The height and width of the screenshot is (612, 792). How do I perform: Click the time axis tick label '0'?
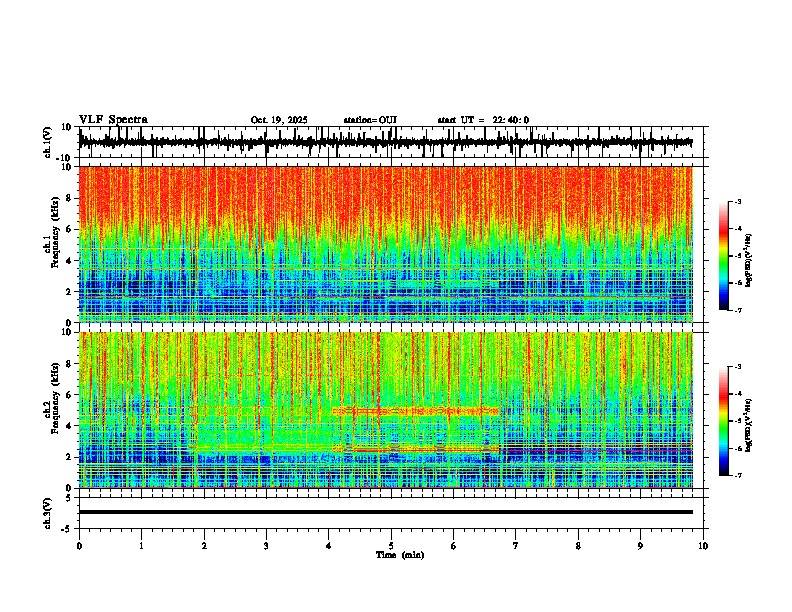coord(79,546)
